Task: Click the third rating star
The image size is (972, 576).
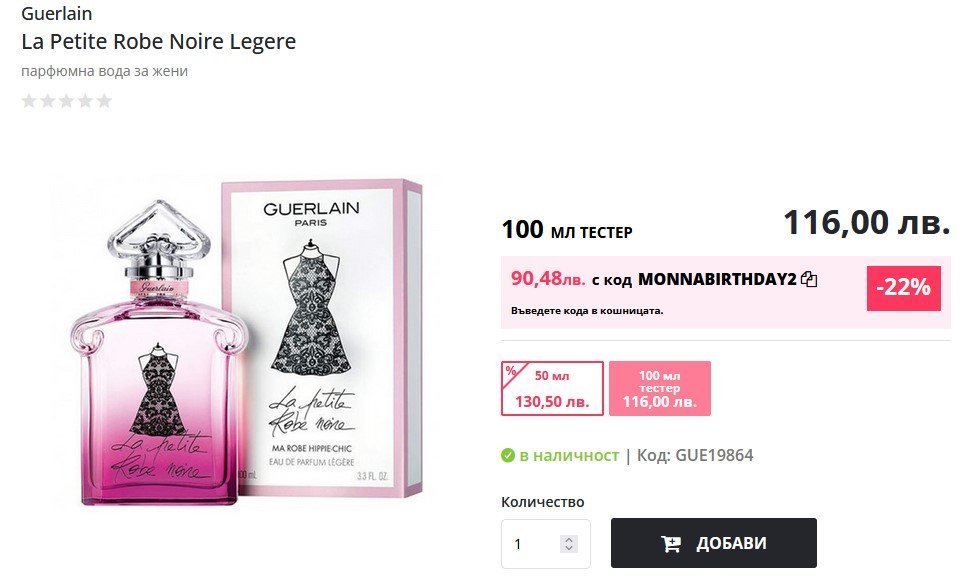Action: click(66, 100)
